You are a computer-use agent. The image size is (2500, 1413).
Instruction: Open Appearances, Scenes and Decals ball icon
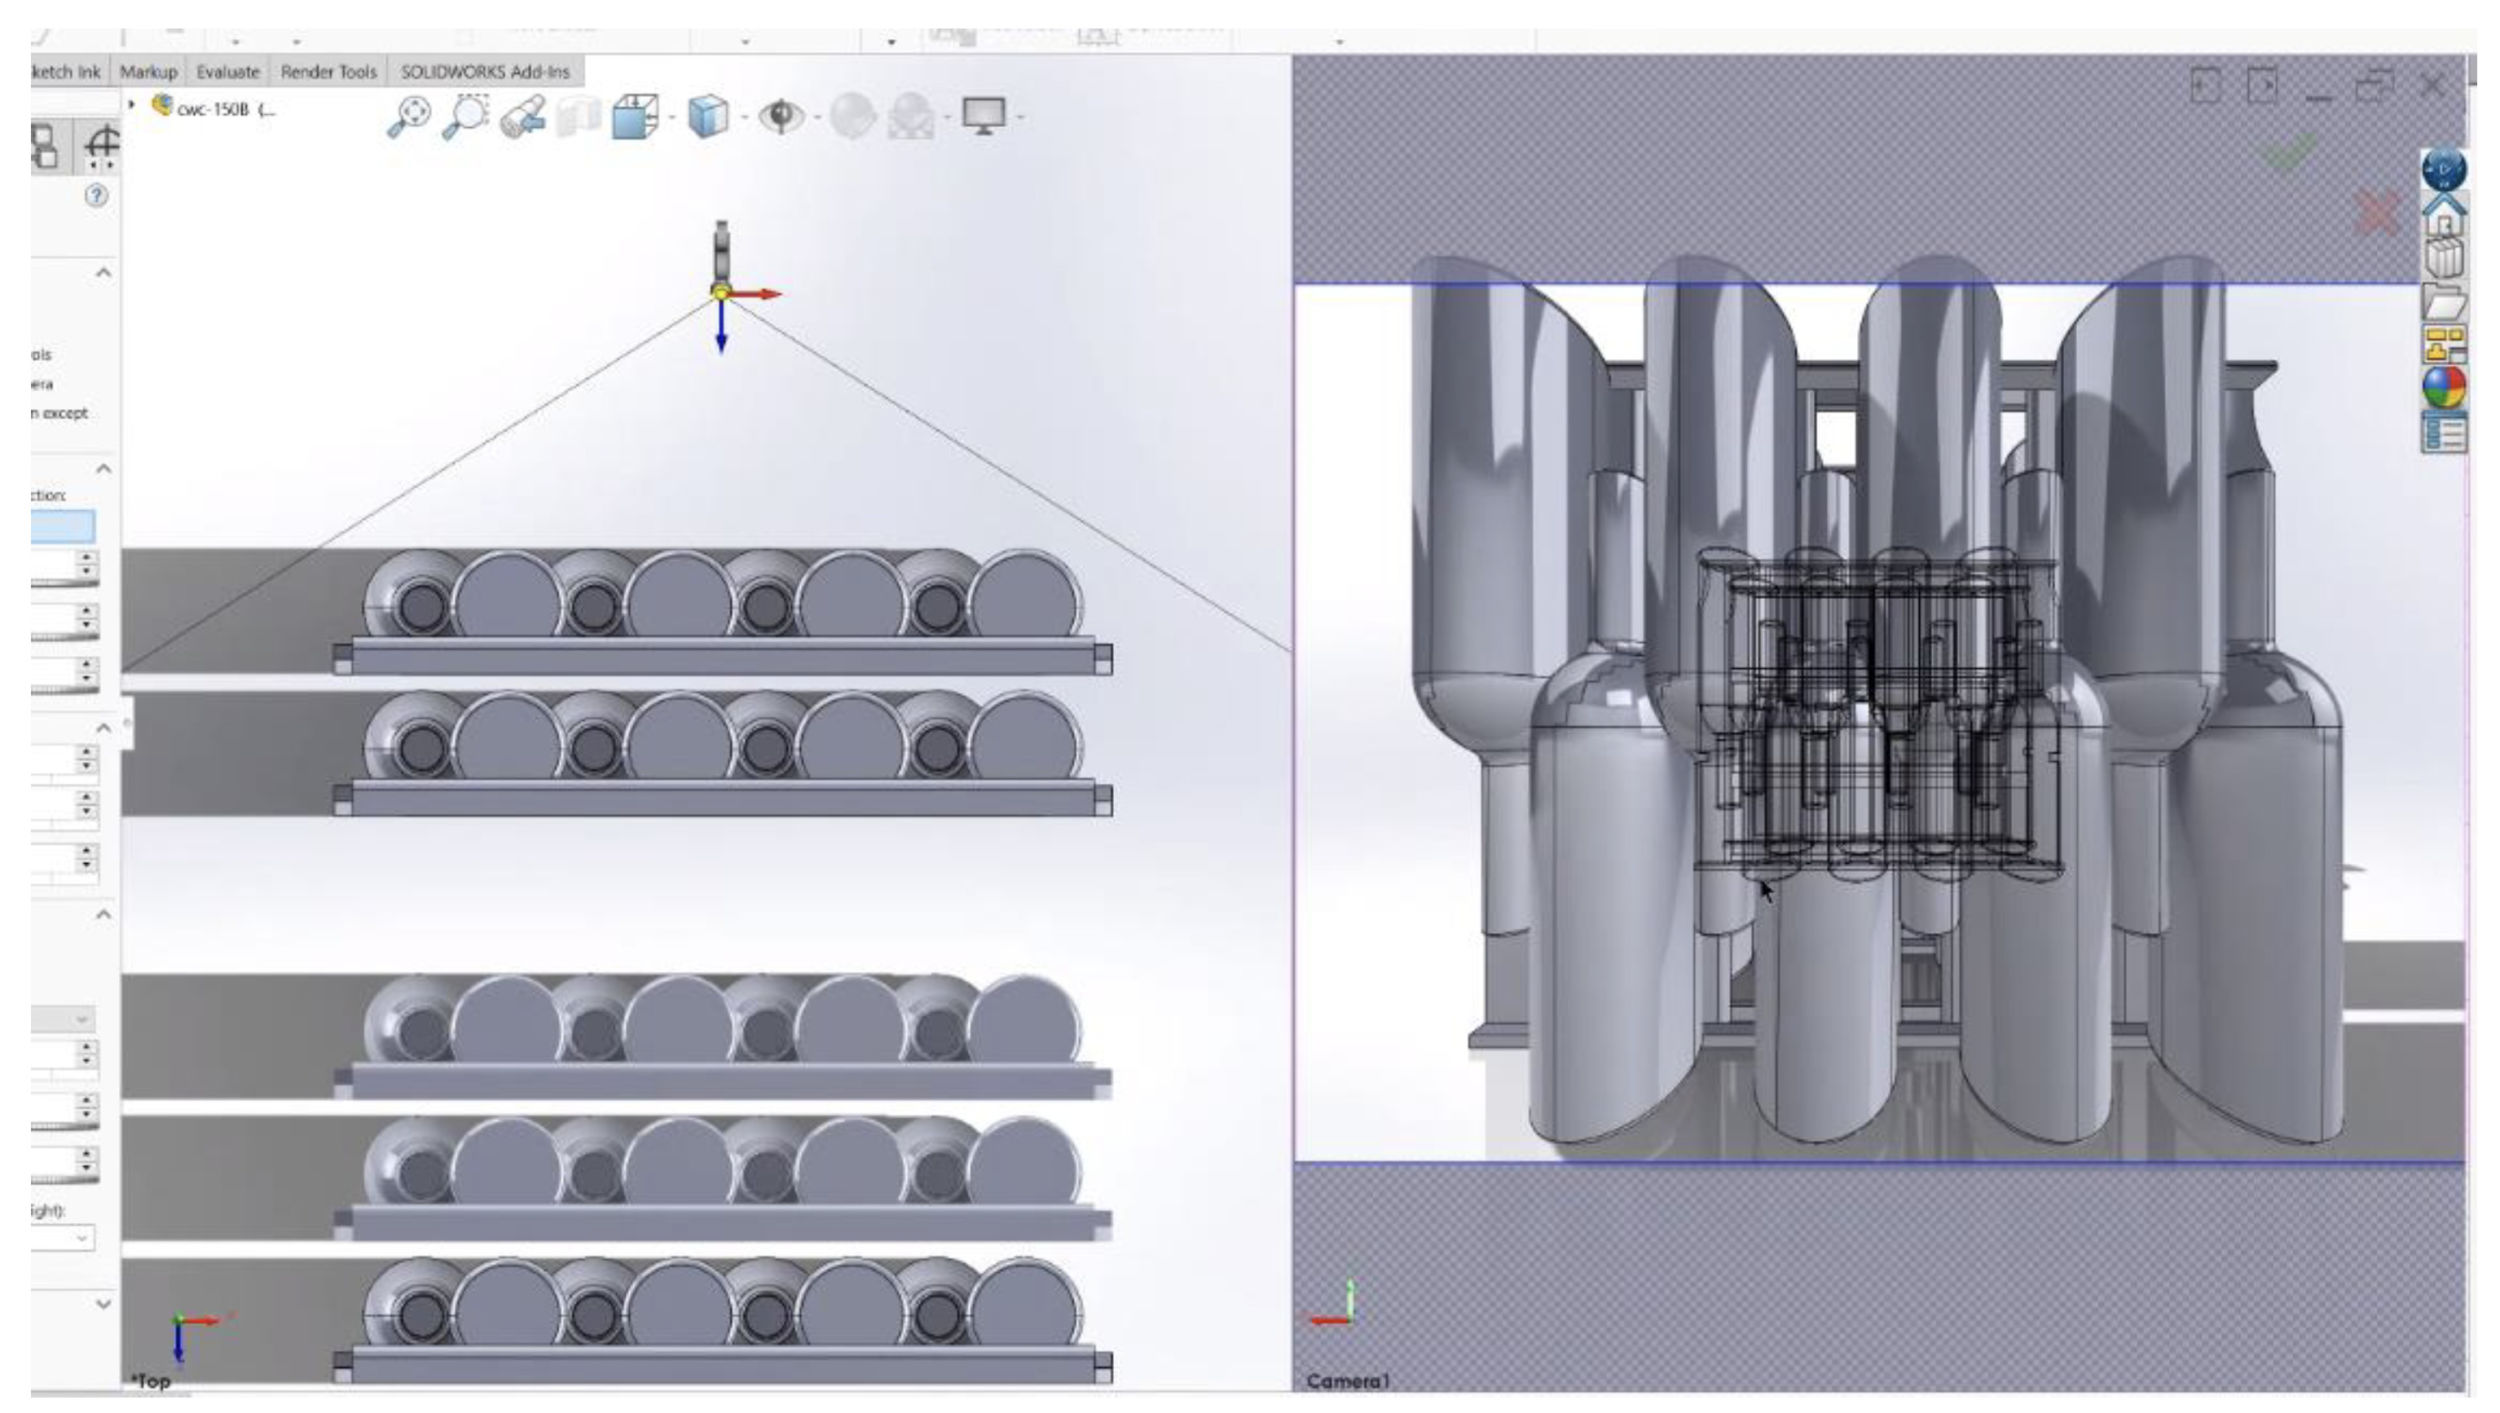pyautogui.click(x=2444, y=388)
